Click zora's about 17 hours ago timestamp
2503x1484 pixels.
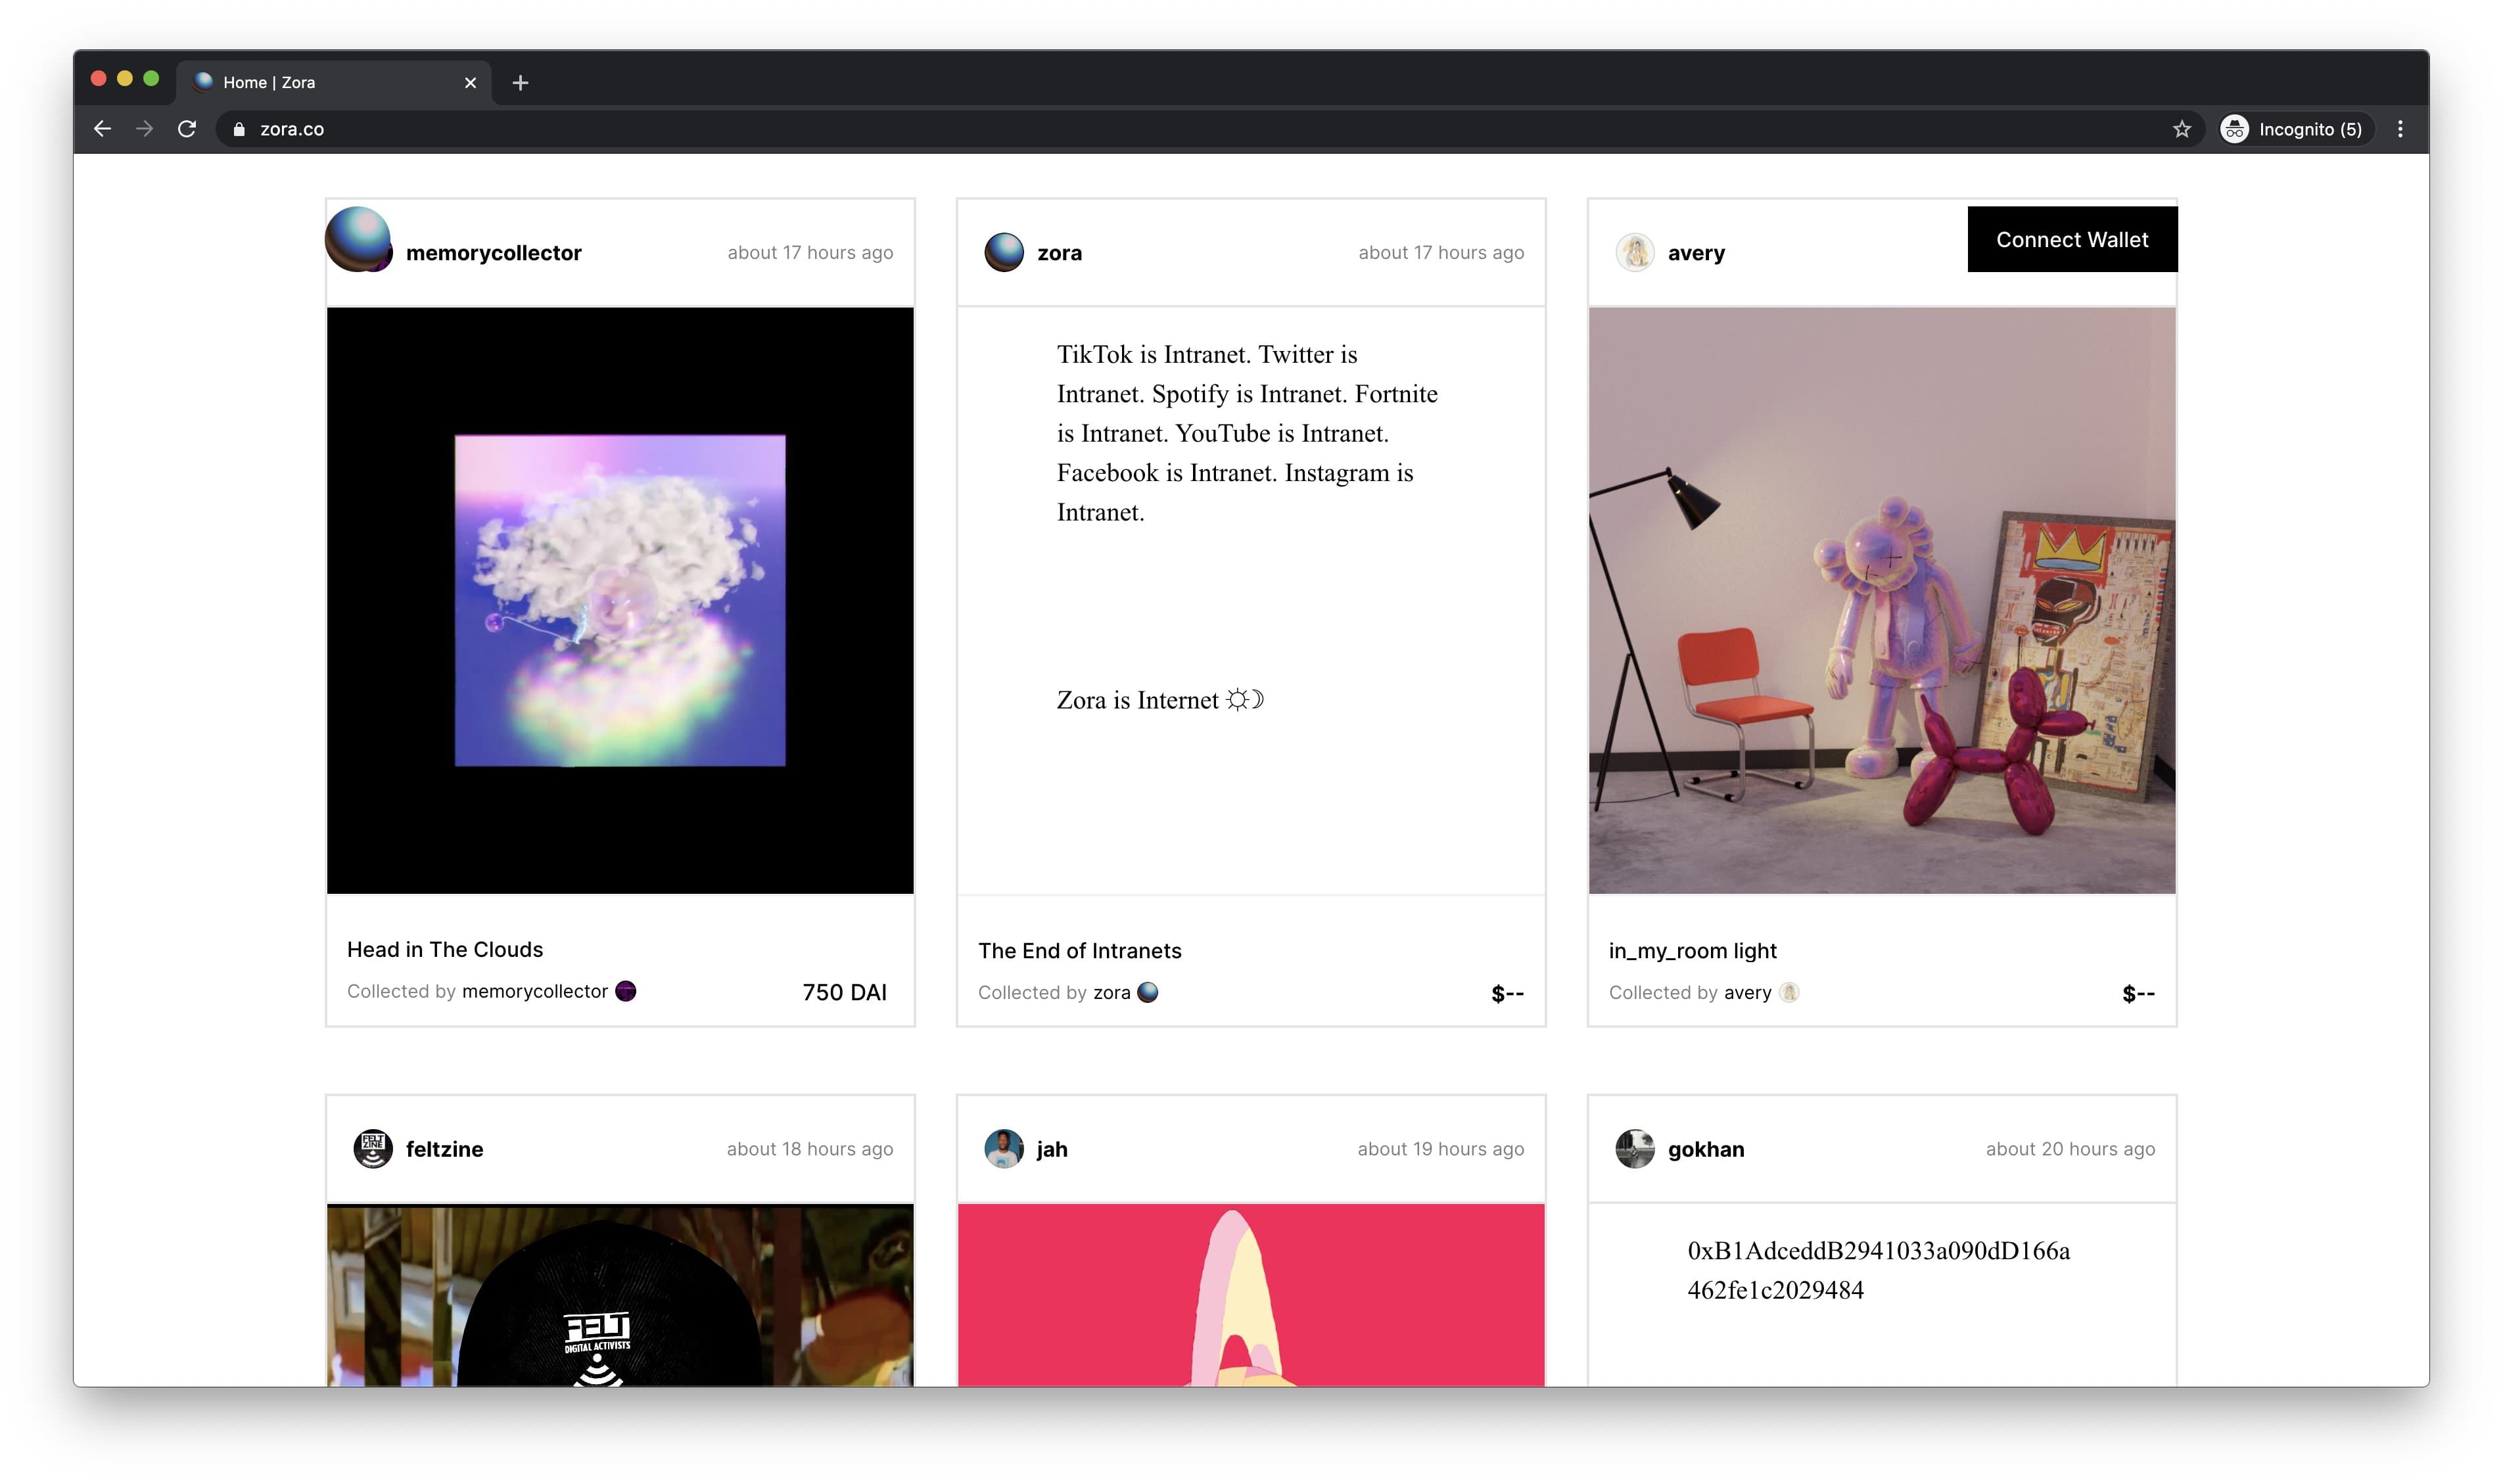[1441, 253]
